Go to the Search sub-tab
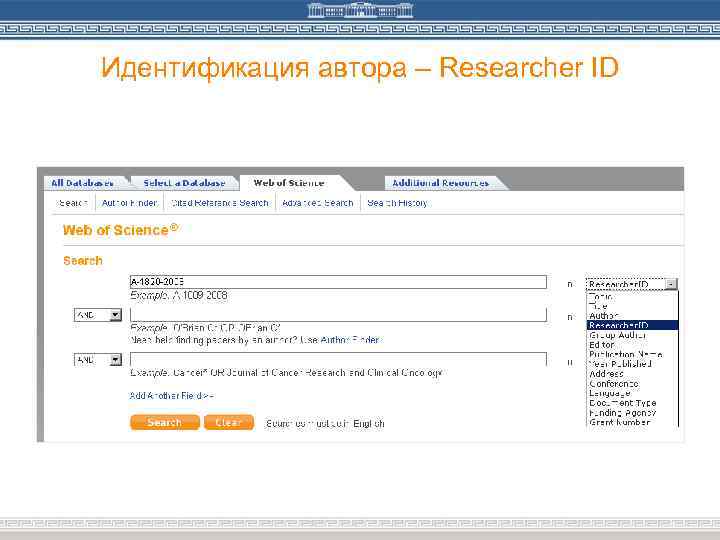The width and height of the screenshot is (720, 540). (x=73, y=203)
